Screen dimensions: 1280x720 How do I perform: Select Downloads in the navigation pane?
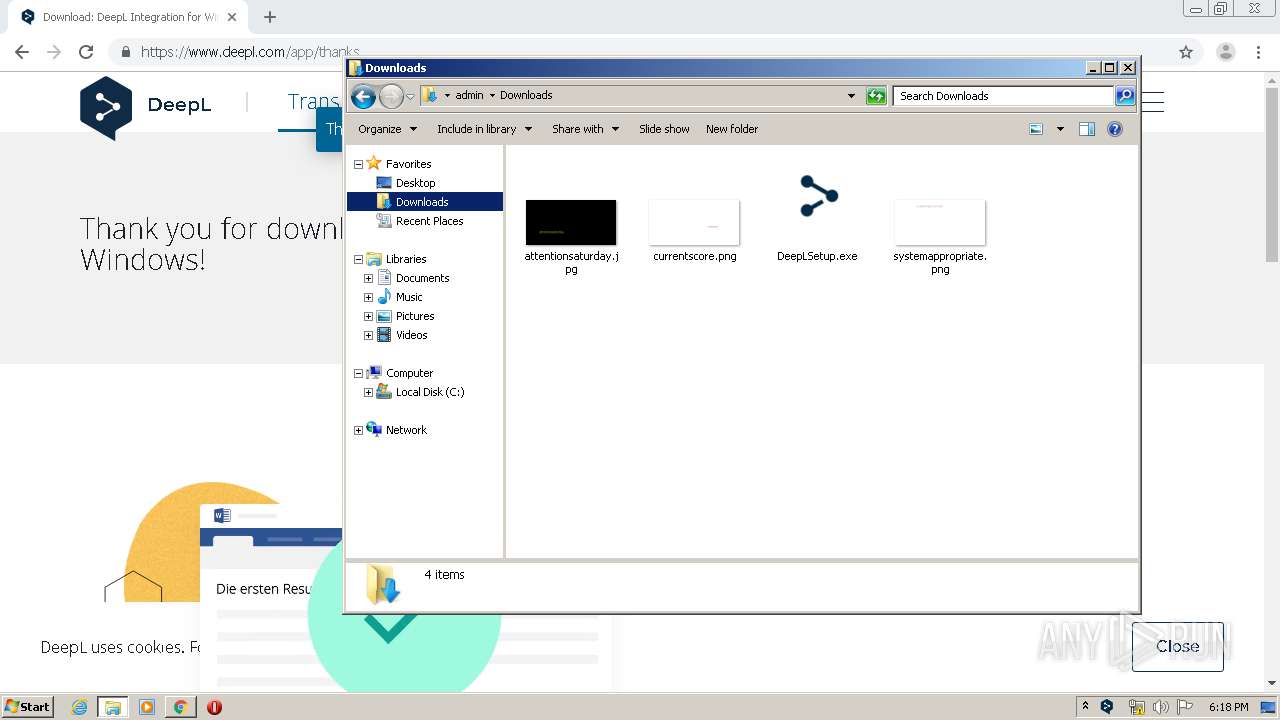coord(422,202)
